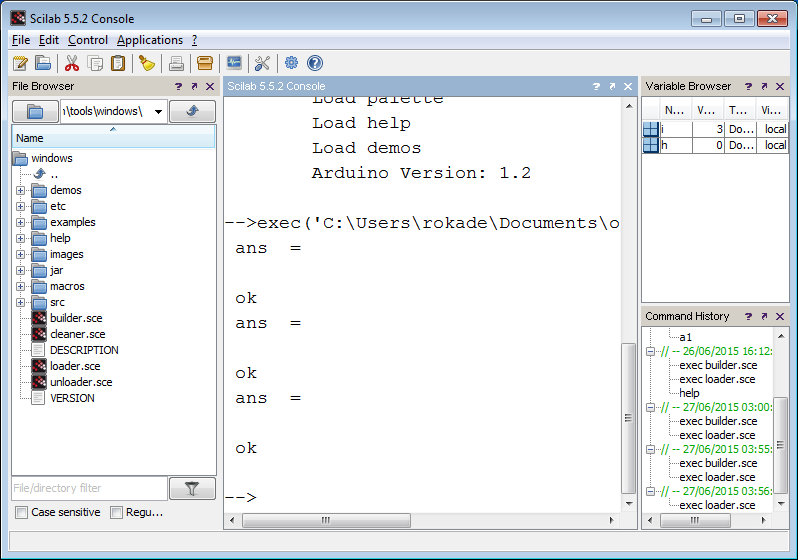798x560 pixels.
Task: Collapse the 27/06/2015 03:55 history session
Action: coord(650,449)
